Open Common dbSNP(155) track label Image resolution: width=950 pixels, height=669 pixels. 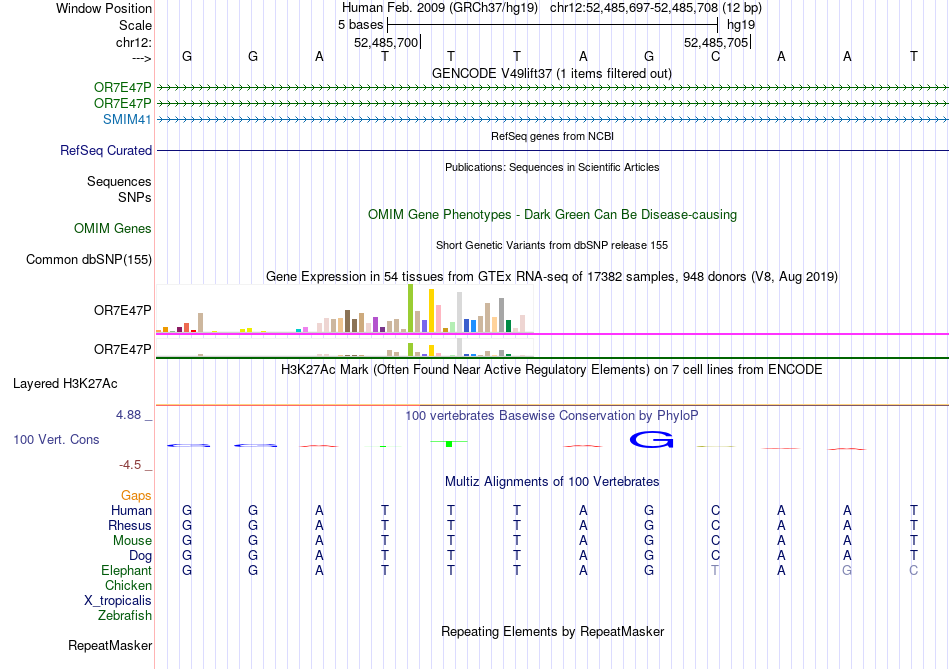tap(88, 259)
